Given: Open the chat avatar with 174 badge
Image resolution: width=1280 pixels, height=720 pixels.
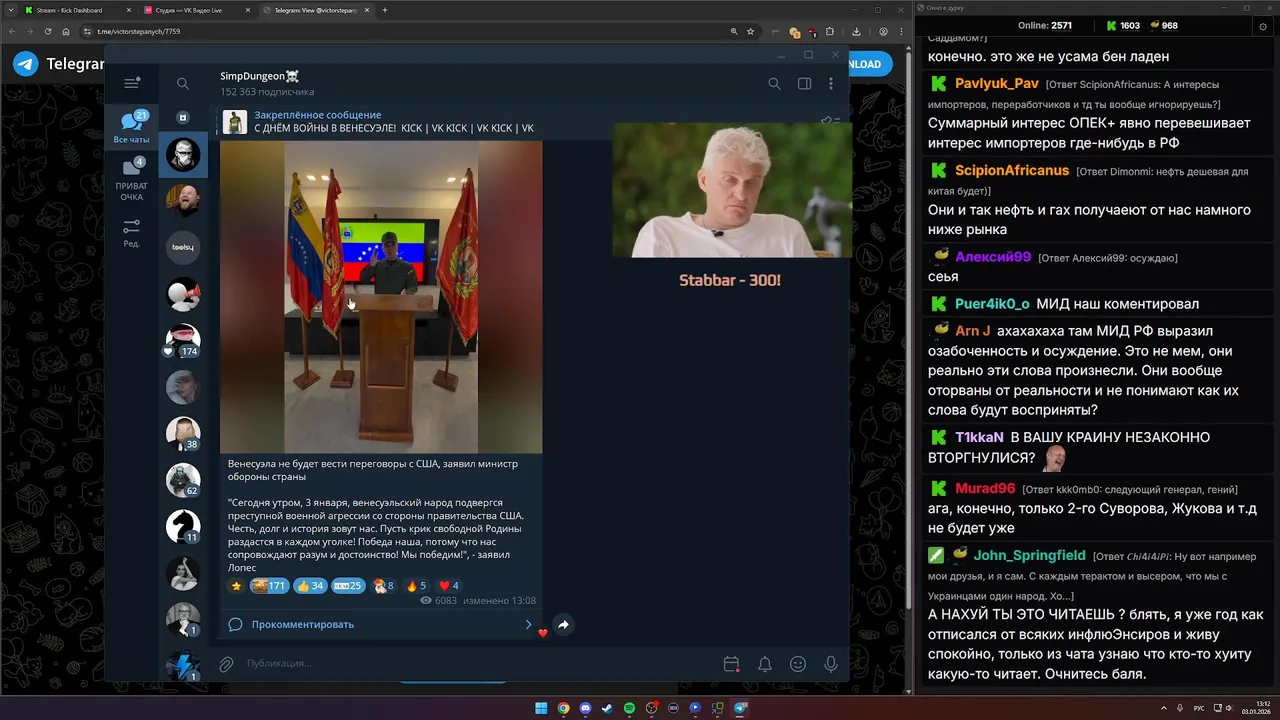Looking at the screenshot, I should (x=183, y=340).
